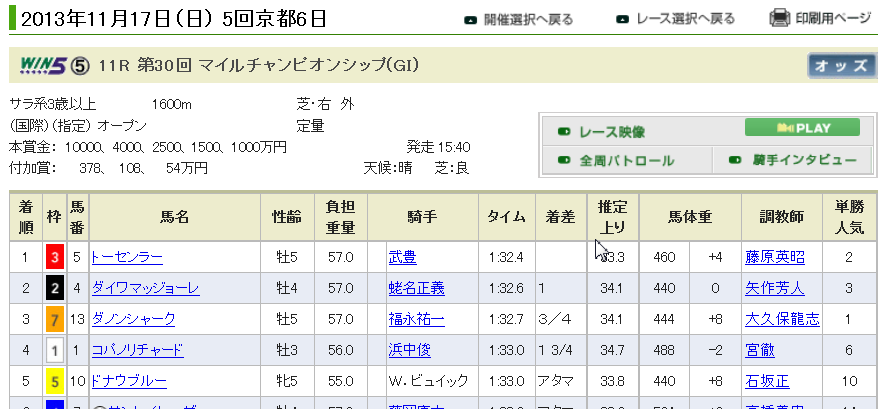Viewport: 888px width, 409px height.
Task: Click weight value 488 for コパノリチャード
Action: (x=664, y=350)
